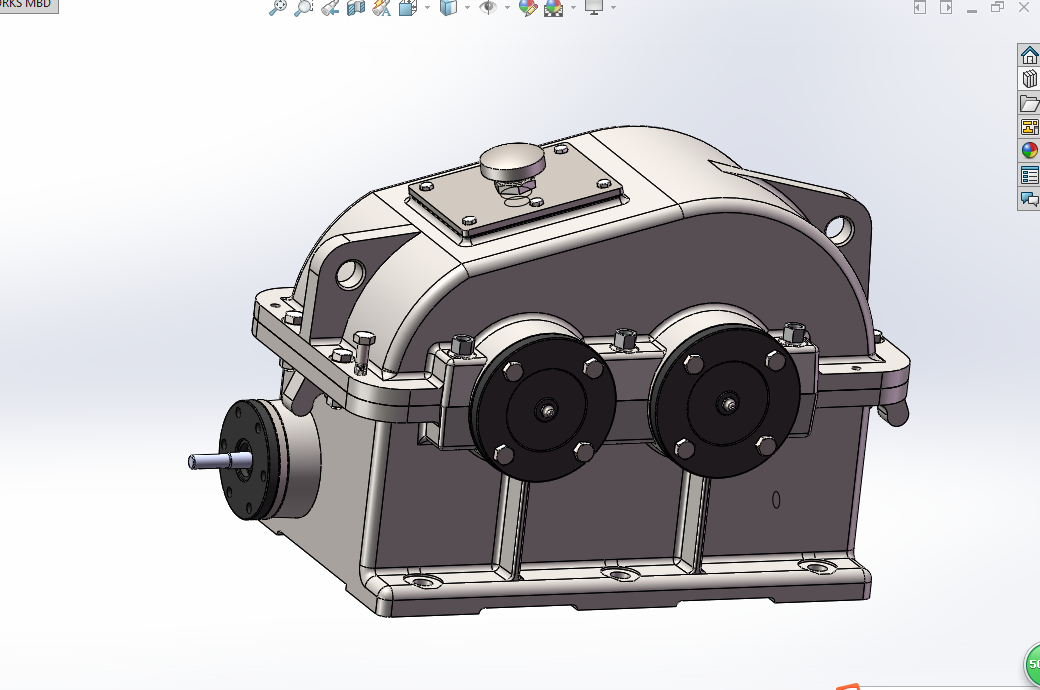Open the Custom Properties task pane tab

(1029, 175)
